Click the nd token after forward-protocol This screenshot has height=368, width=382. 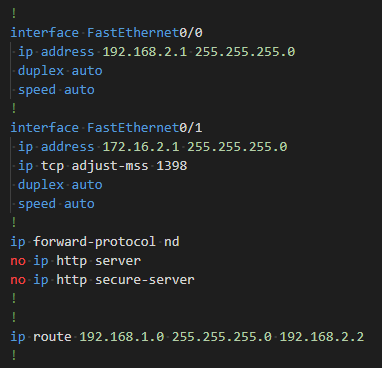coord(172,242)
